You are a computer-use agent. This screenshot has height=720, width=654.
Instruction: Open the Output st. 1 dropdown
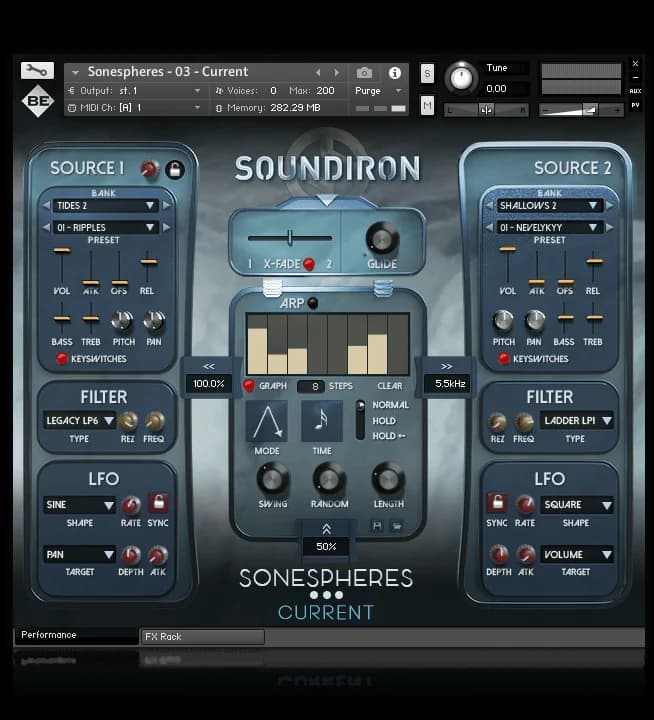136,91
